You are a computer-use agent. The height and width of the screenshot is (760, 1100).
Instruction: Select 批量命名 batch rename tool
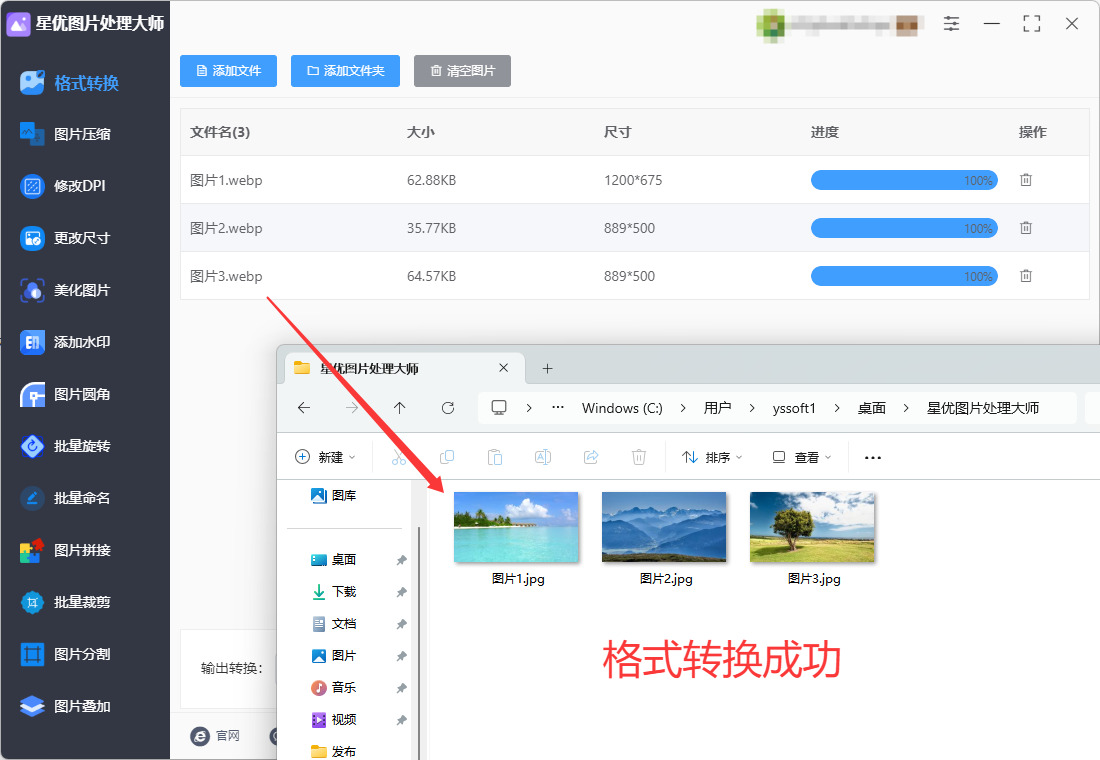pyautogui.click(x=65, y=498)
